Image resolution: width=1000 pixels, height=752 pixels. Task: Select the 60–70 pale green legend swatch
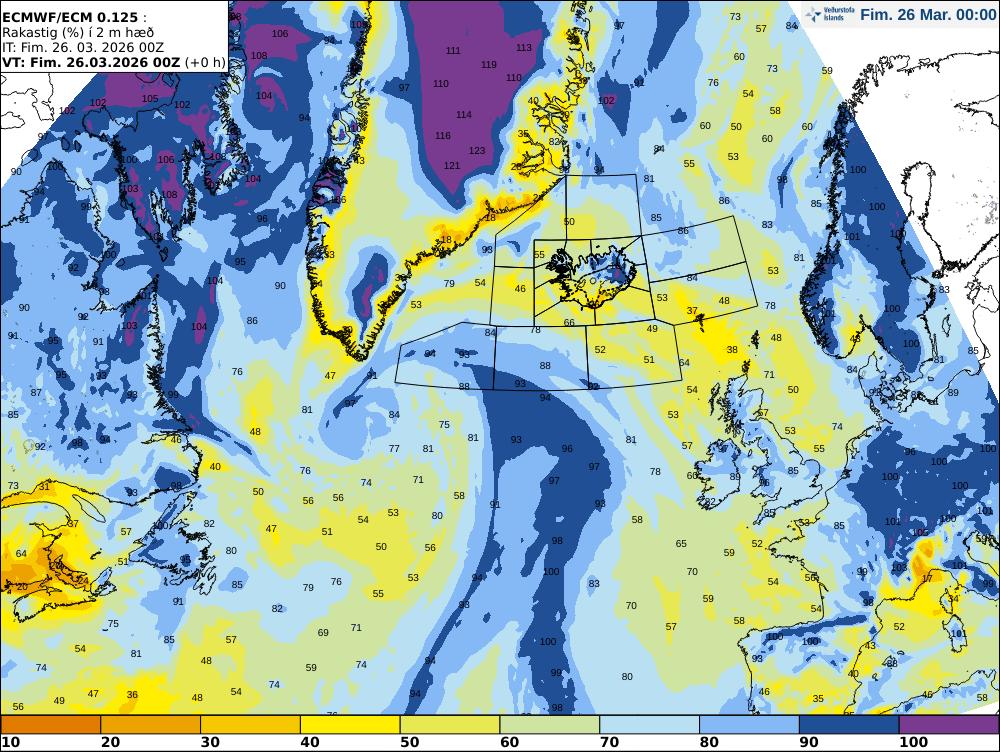tap(550, 725)
